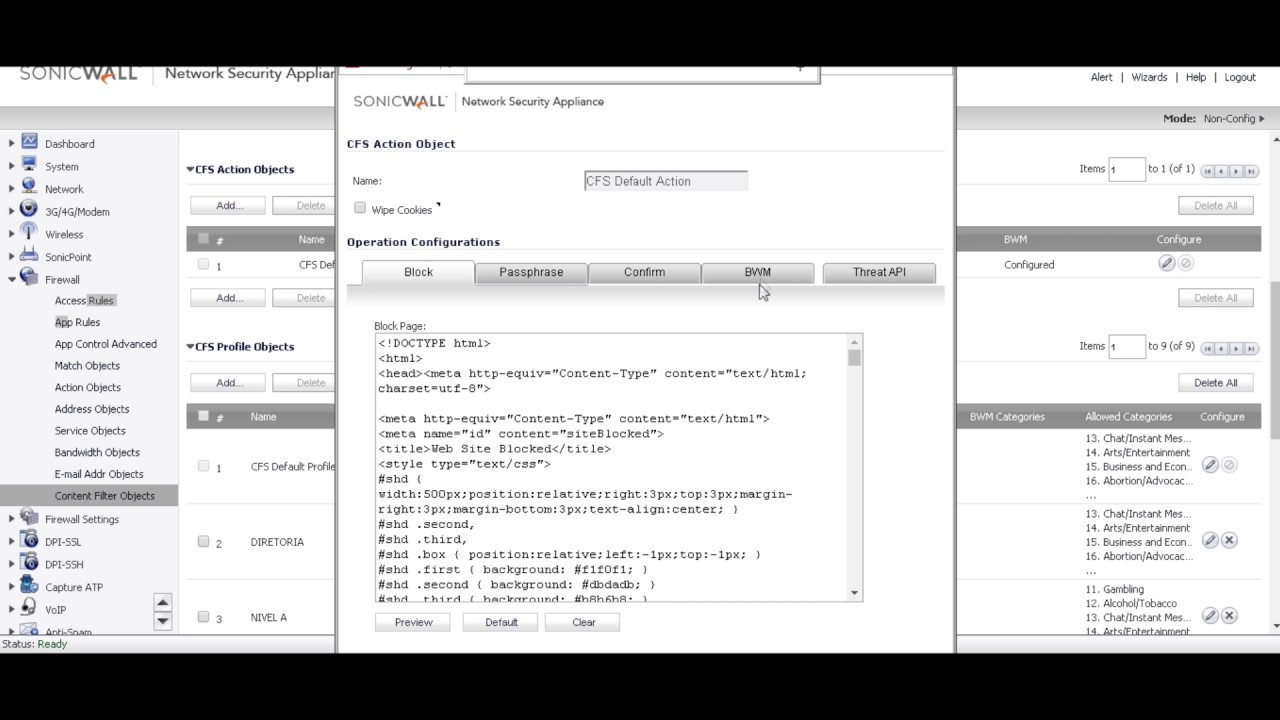Image resolution: width=1280 pixels, height=720 pixels.
Task: Click the Preview button
Action: (413, 622)
